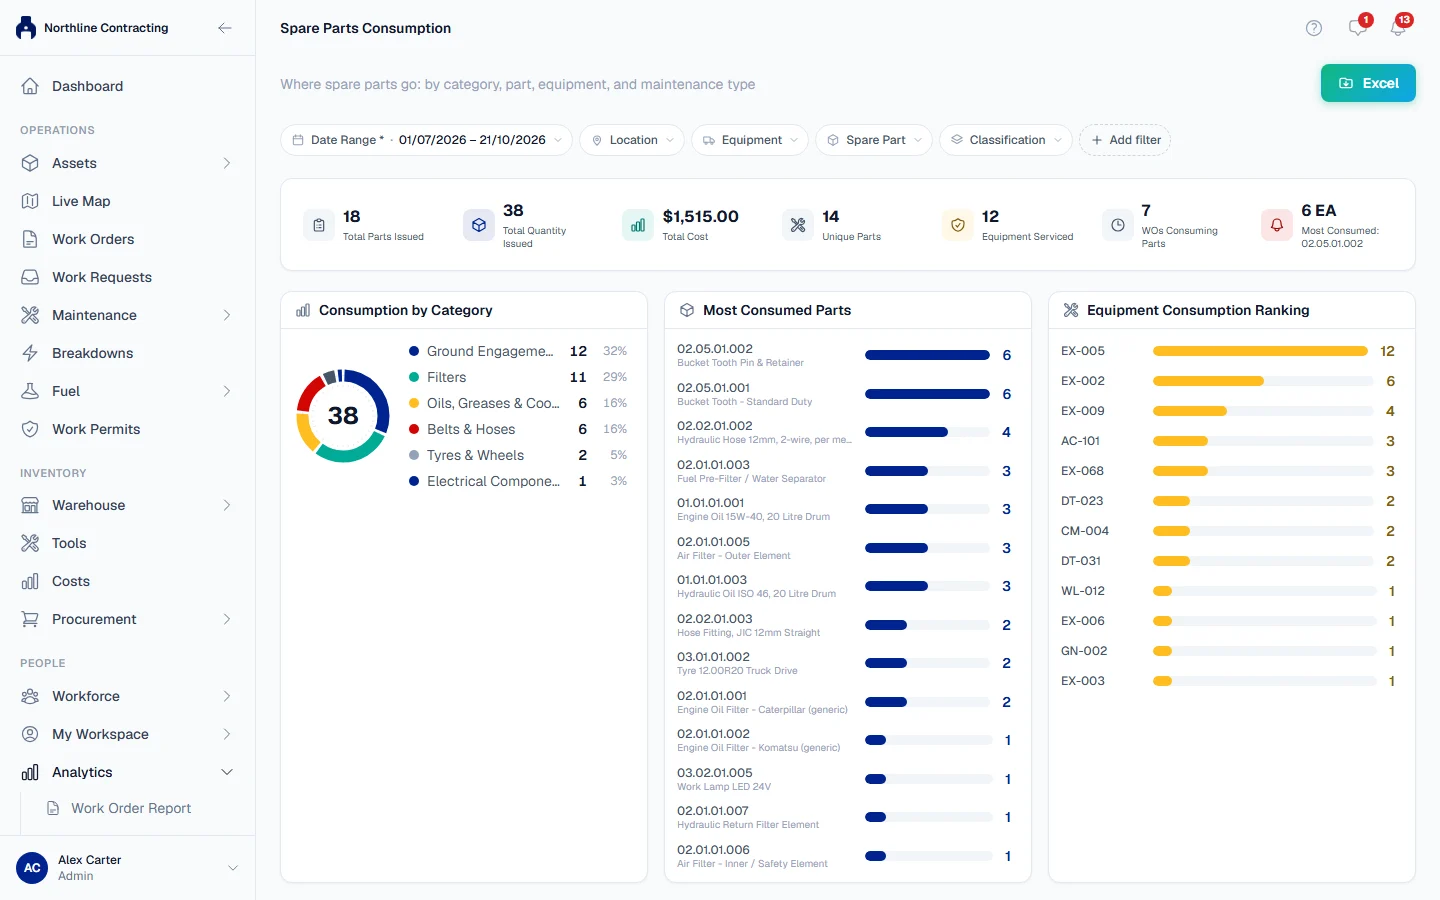Open the Spare Part filter dropdown
1440x900 pixels.
click(874, 140)
